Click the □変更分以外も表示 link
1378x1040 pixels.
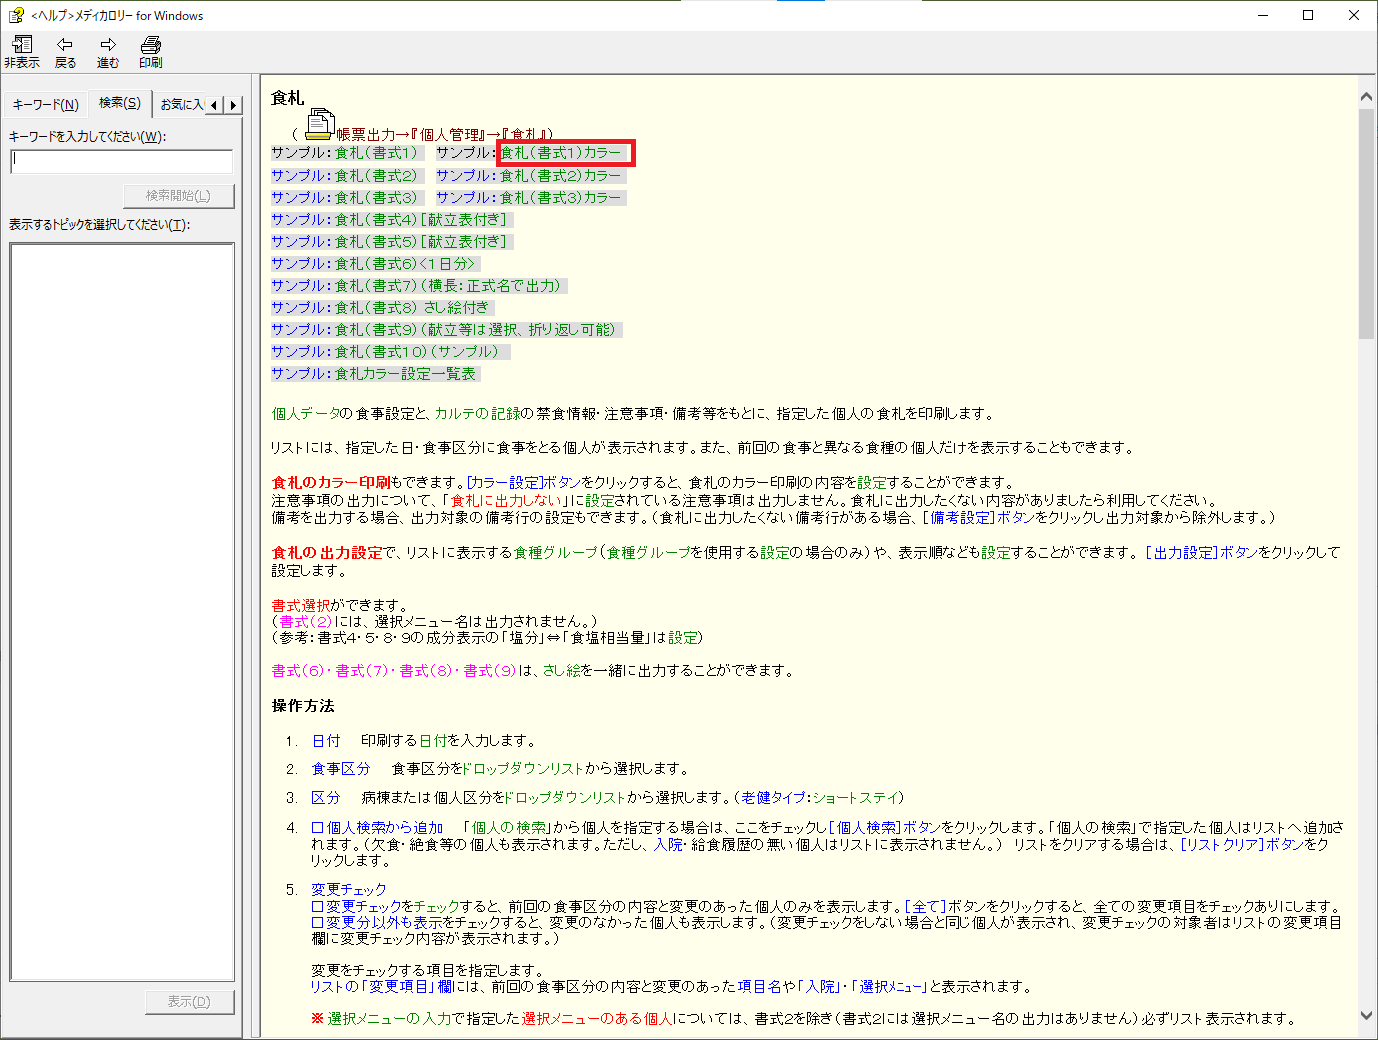[377, 922]
